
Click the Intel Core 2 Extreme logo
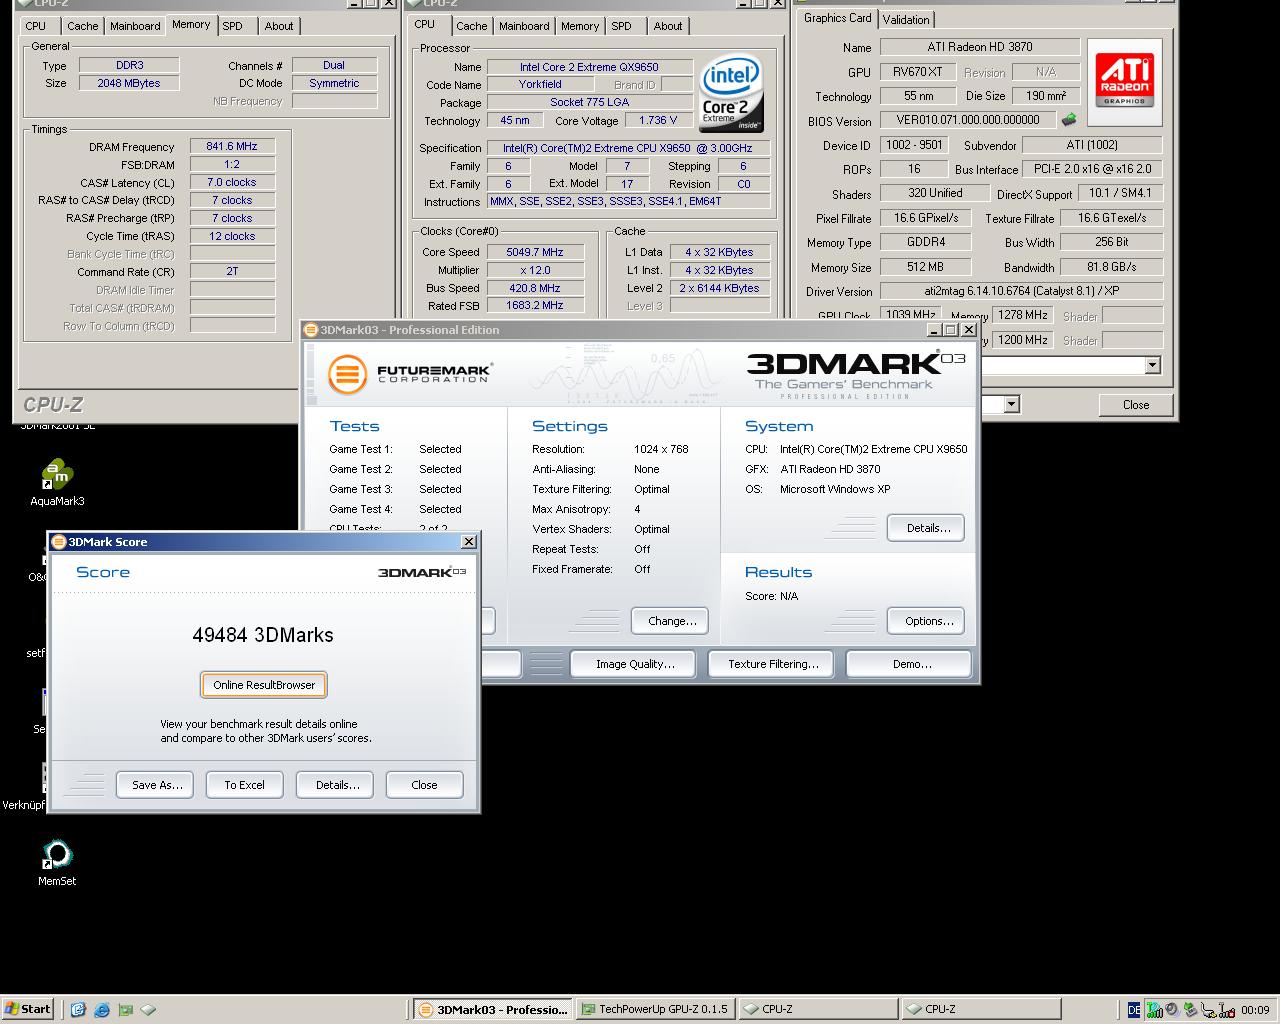click(731, 95)
